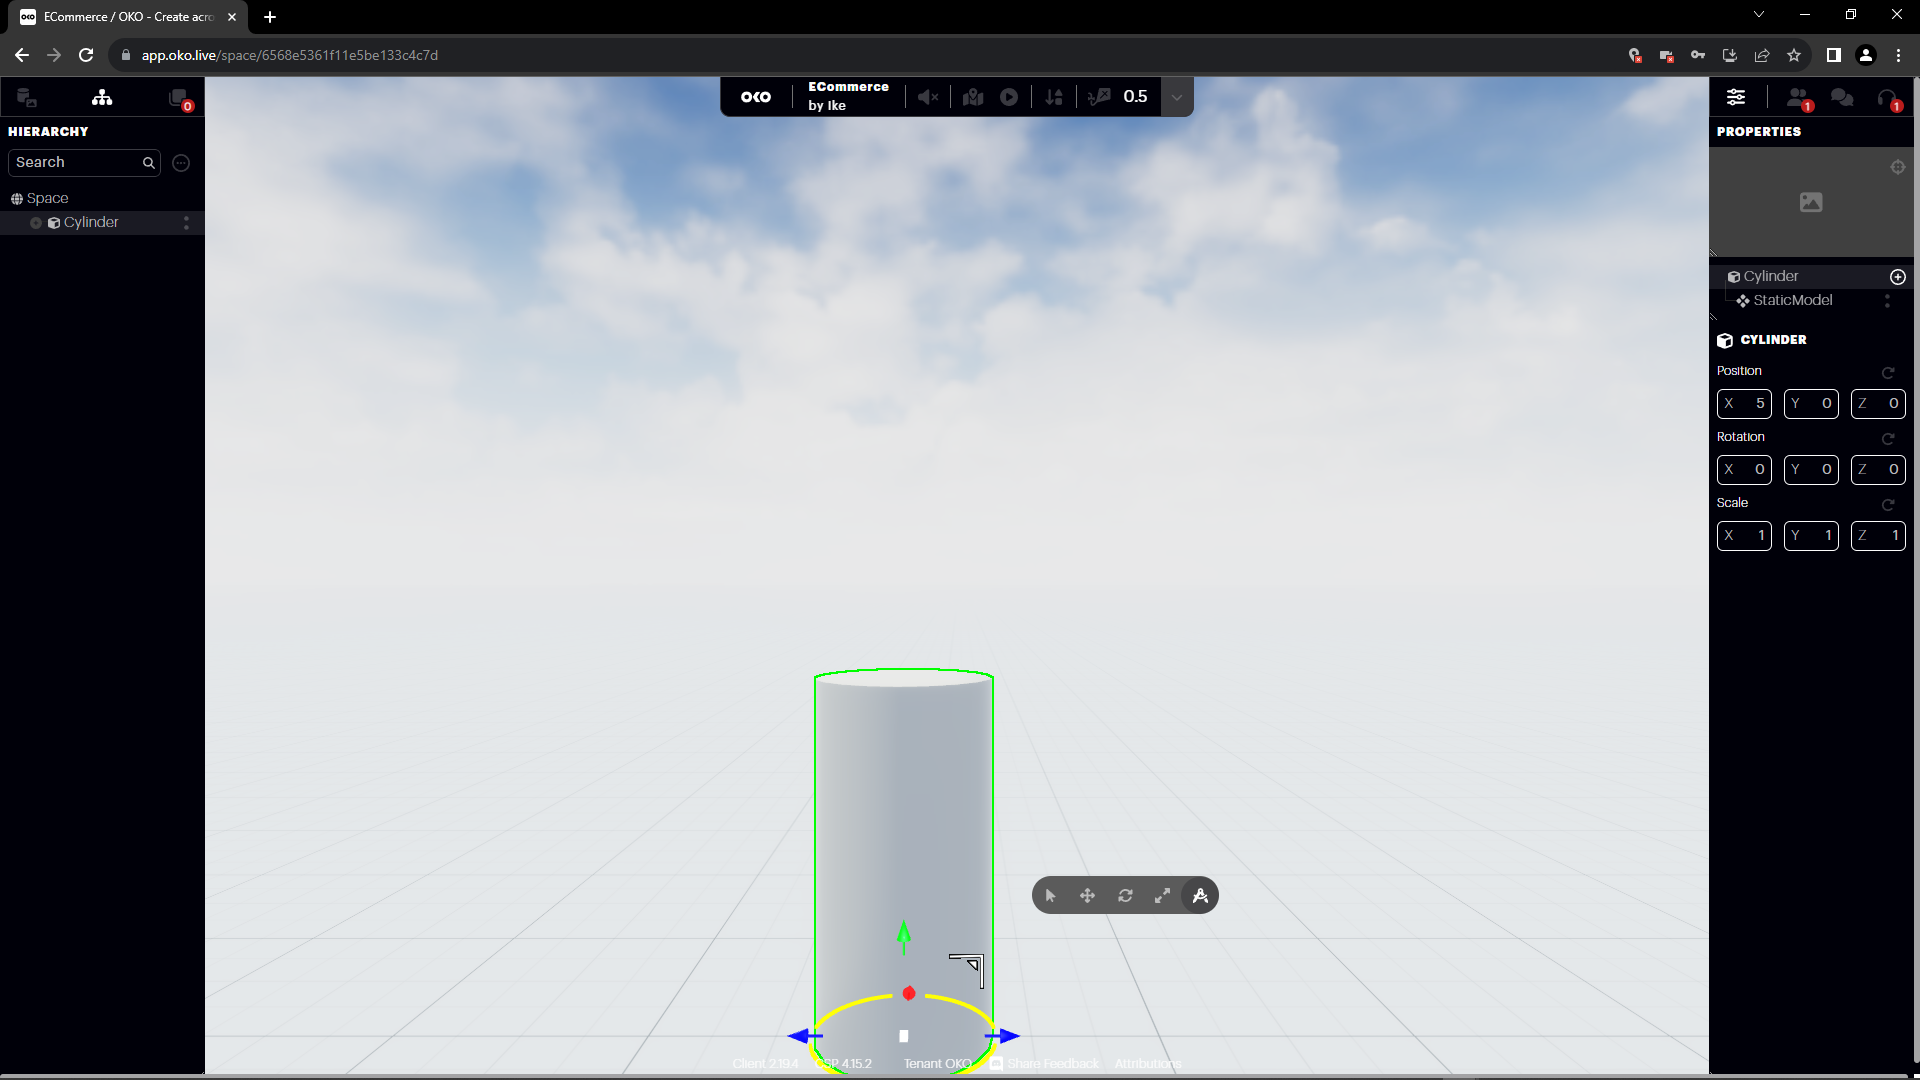The width and height of the screenshot is (1920, 1080).
Task: Open StaticModel component options menu
Action: [1888, 300]
